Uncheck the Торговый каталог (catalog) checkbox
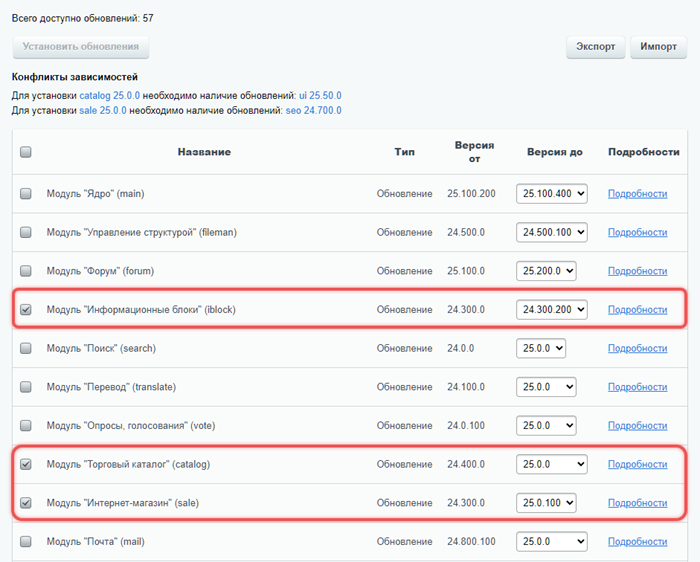Screen dimensions: 700x562 point(26,464)
